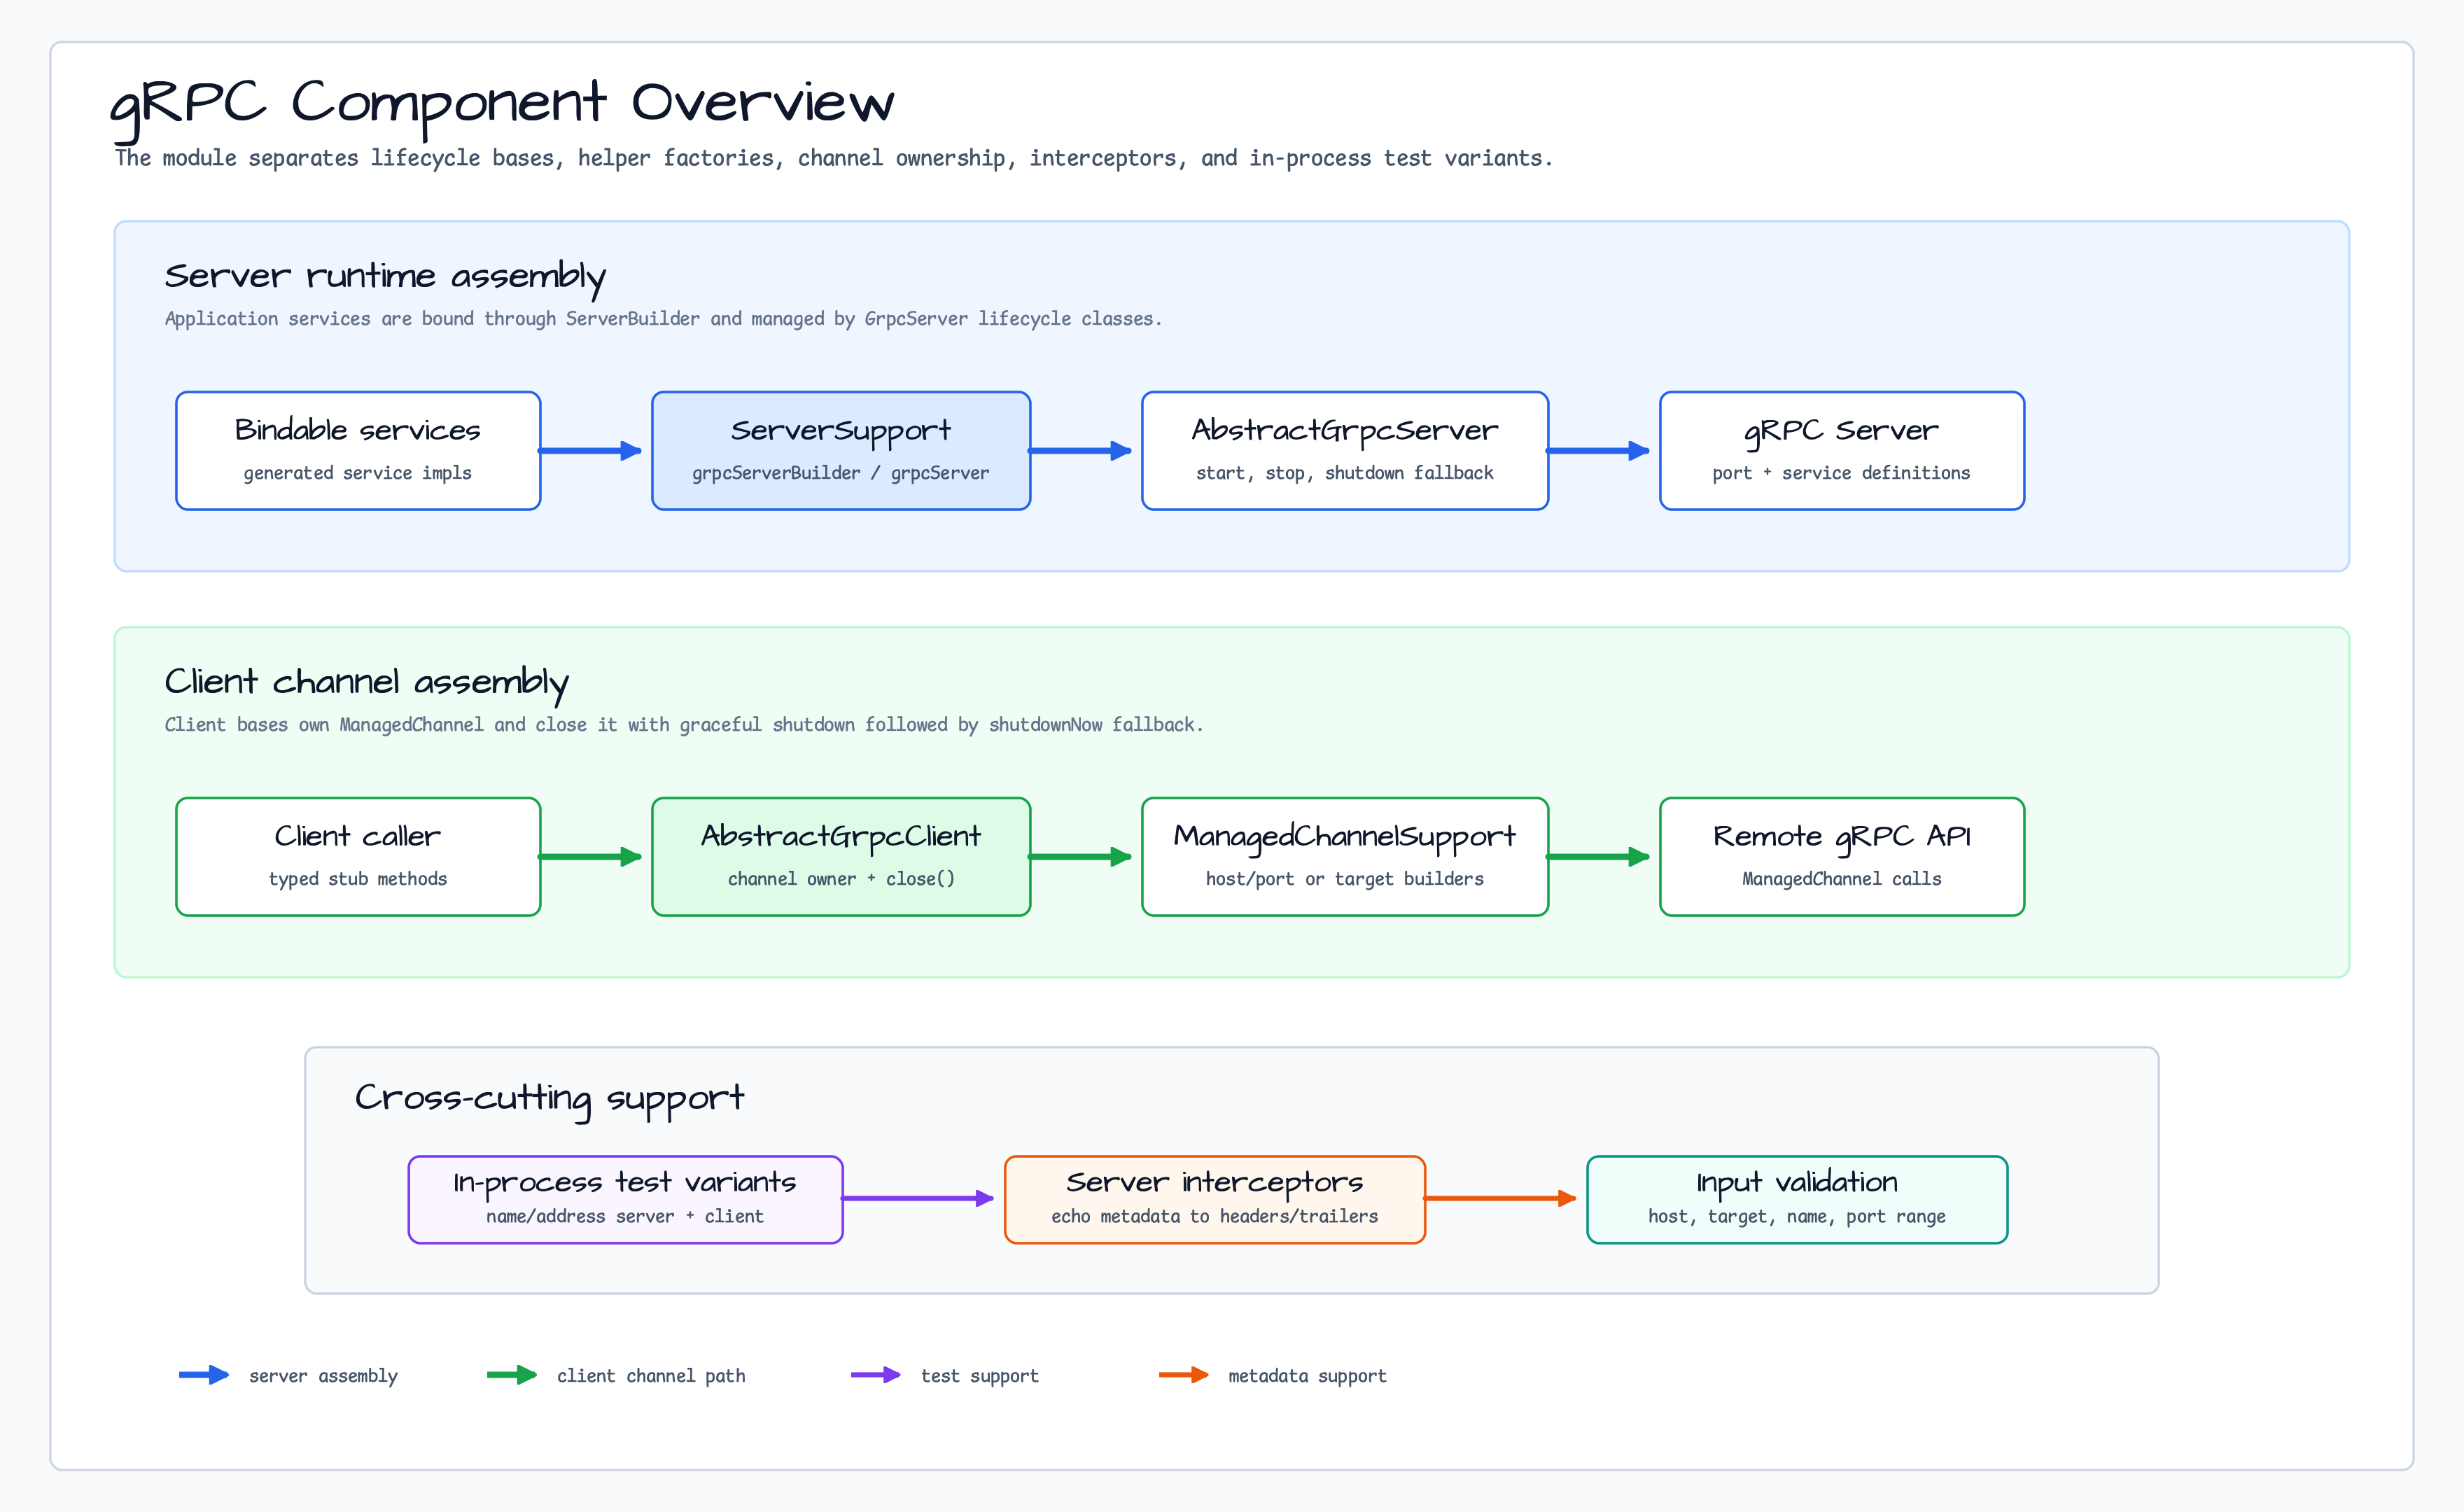Click 'host/port or target builders' text

[1345, 879]
